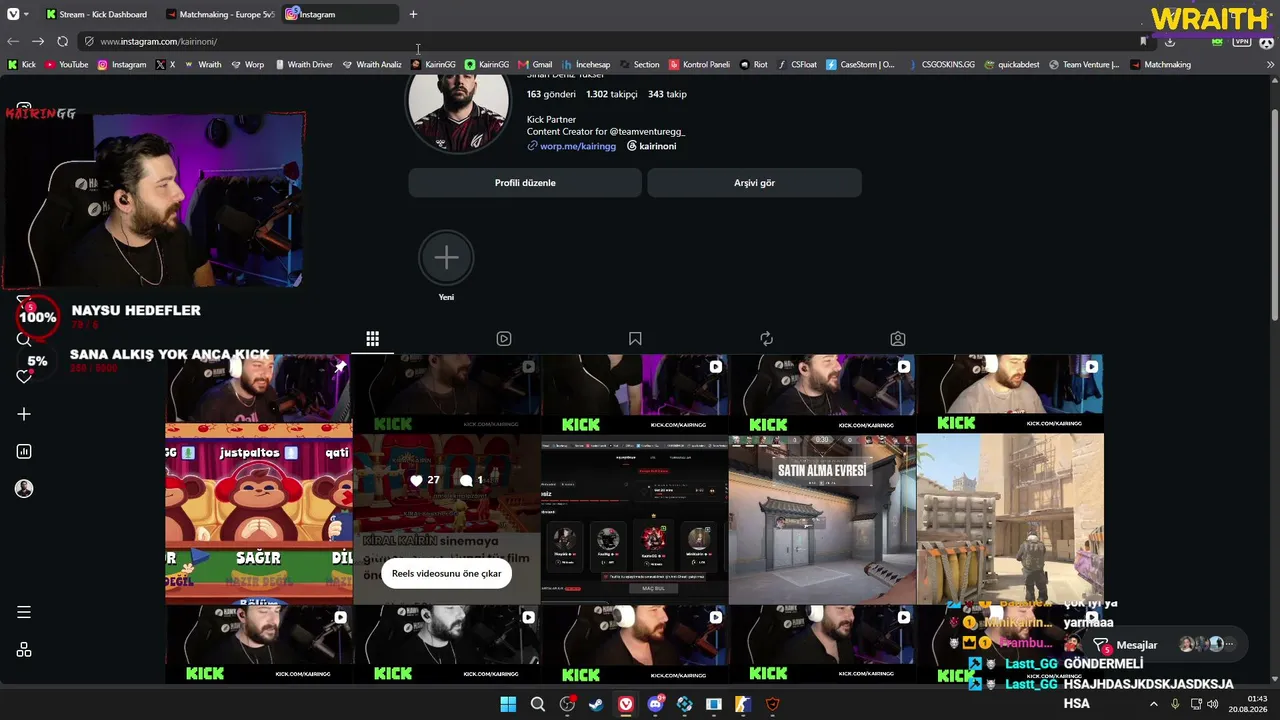Open profile via sidebar avatar icon
The width and height of the screenshot is (1280, 720).
[24, 489]
